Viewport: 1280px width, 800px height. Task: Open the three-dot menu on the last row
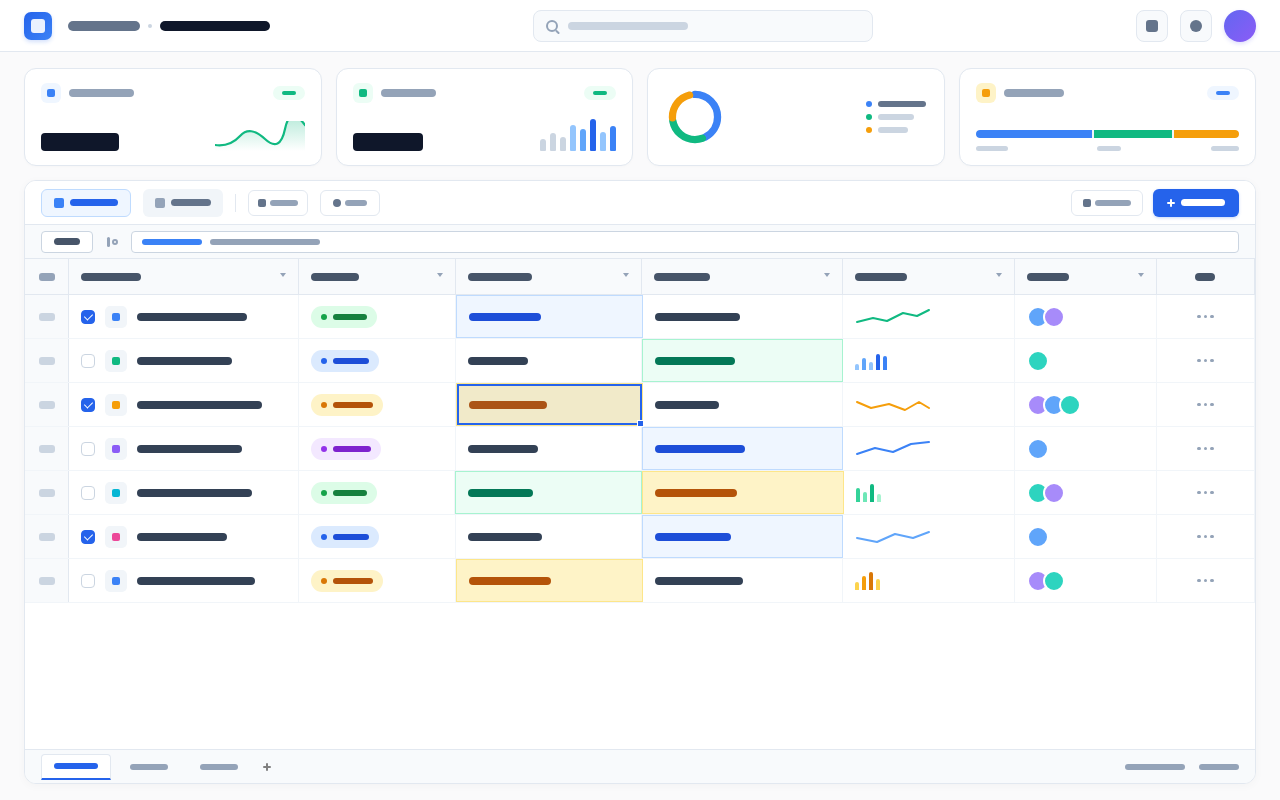tap(1205, 581)
